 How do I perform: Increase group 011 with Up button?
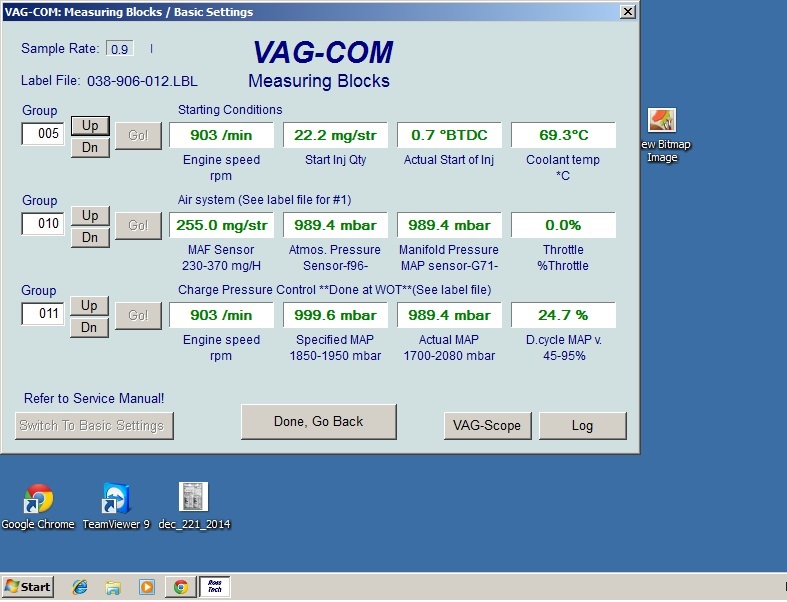[89, 305]
